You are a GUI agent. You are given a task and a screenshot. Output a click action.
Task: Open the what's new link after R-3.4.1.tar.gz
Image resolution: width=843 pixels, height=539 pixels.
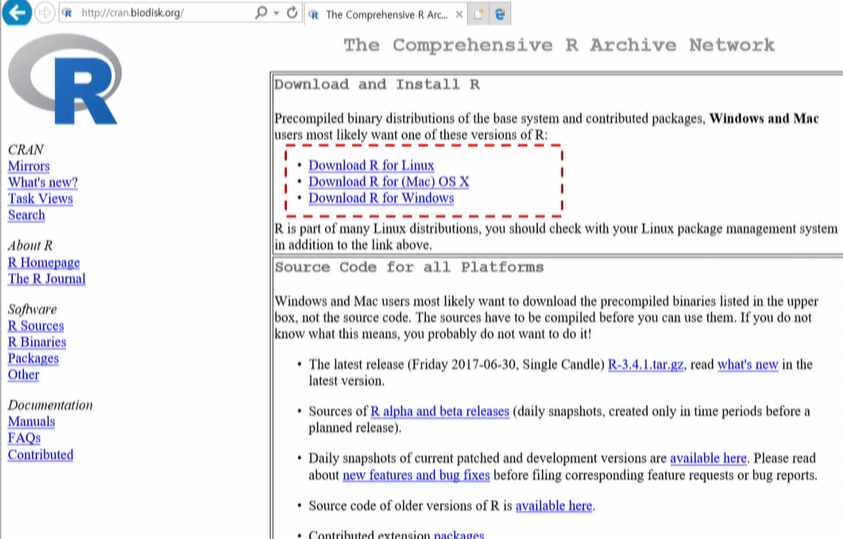748,365
